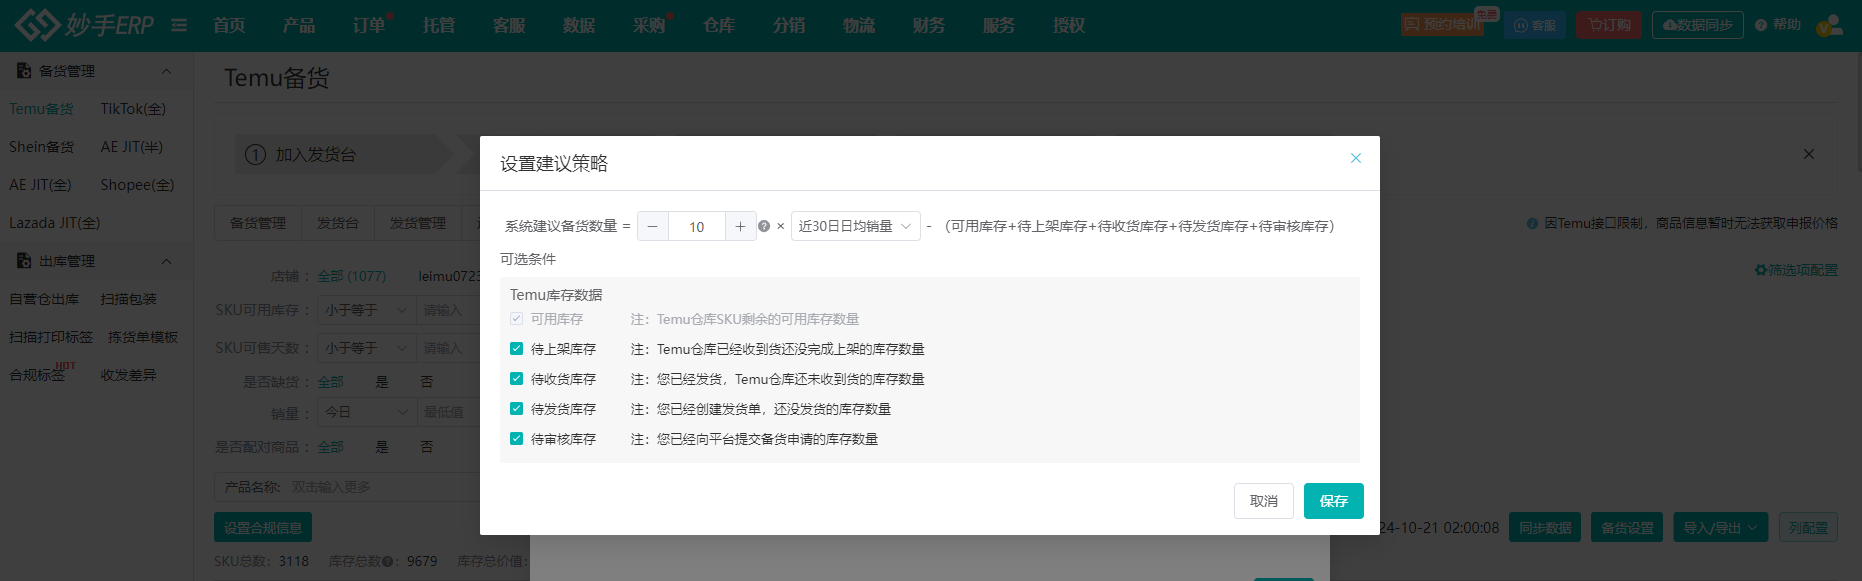Open the 销量 今日 dropdown
This screenshot has width=1862, height=581.
click(366, 412)
